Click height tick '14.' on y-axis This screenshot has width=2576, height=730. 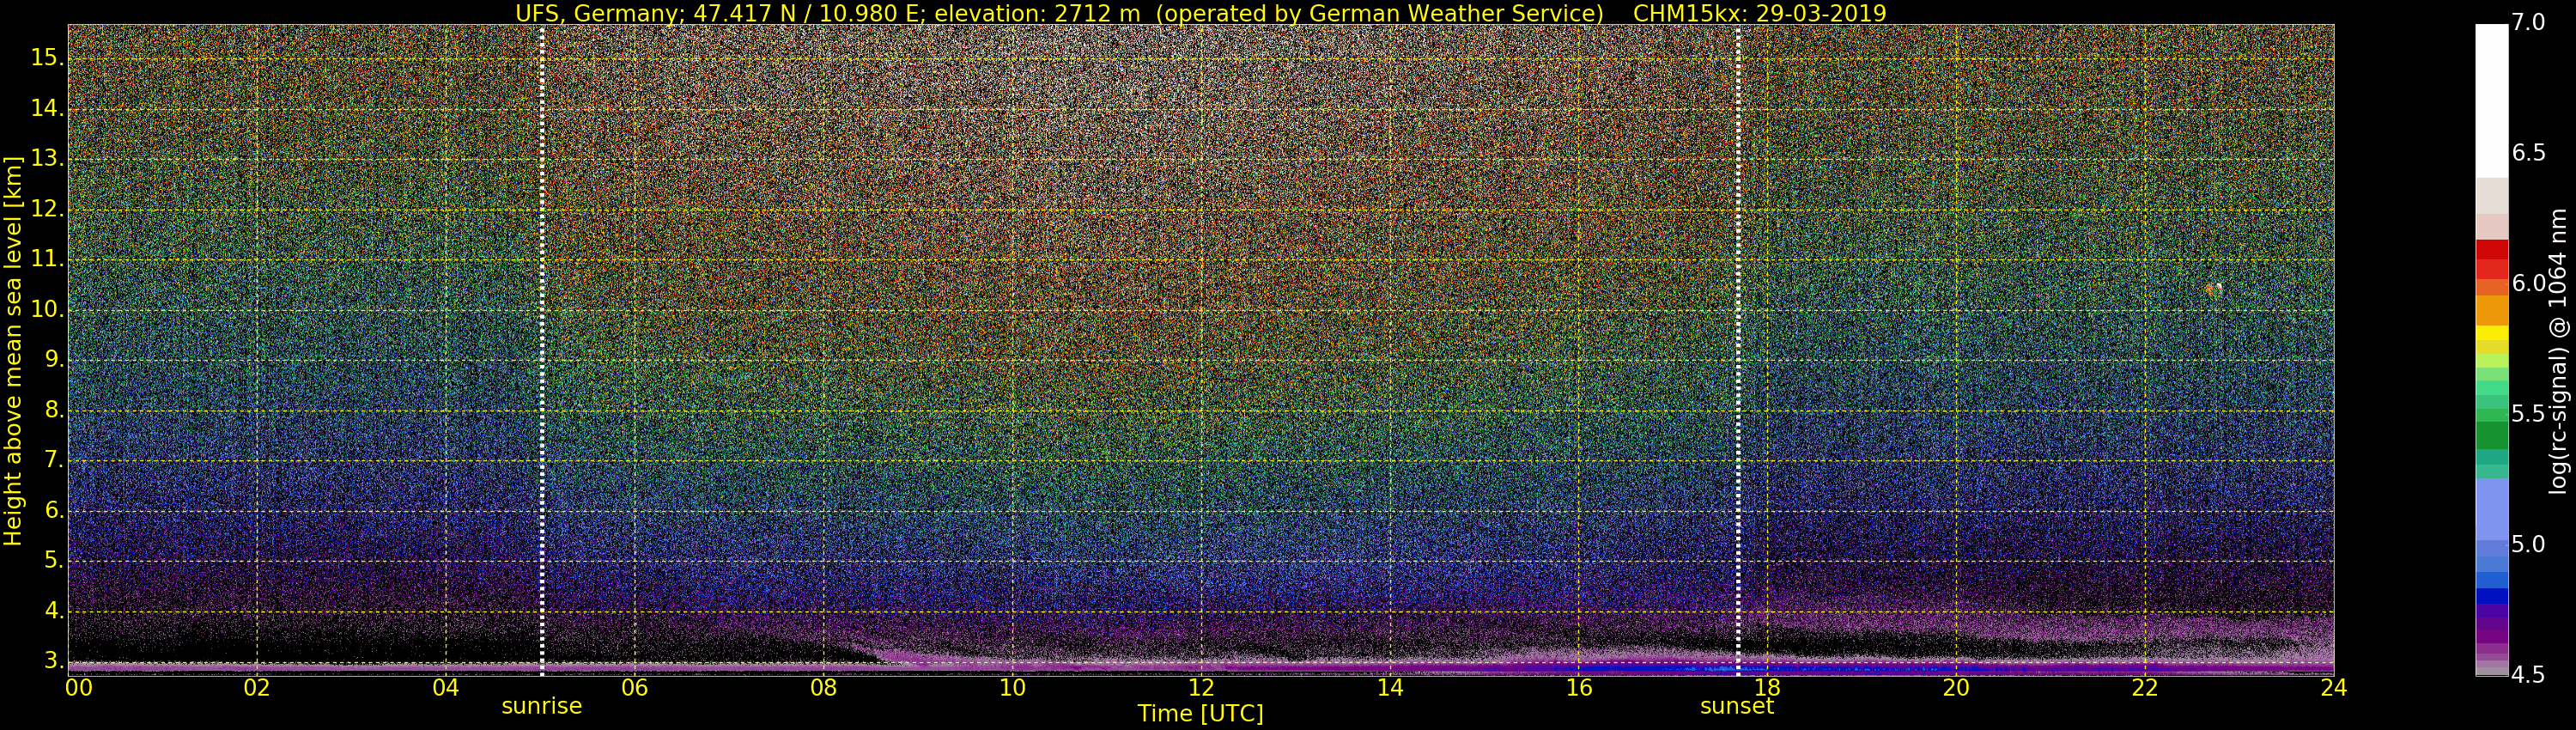[47, 108]
